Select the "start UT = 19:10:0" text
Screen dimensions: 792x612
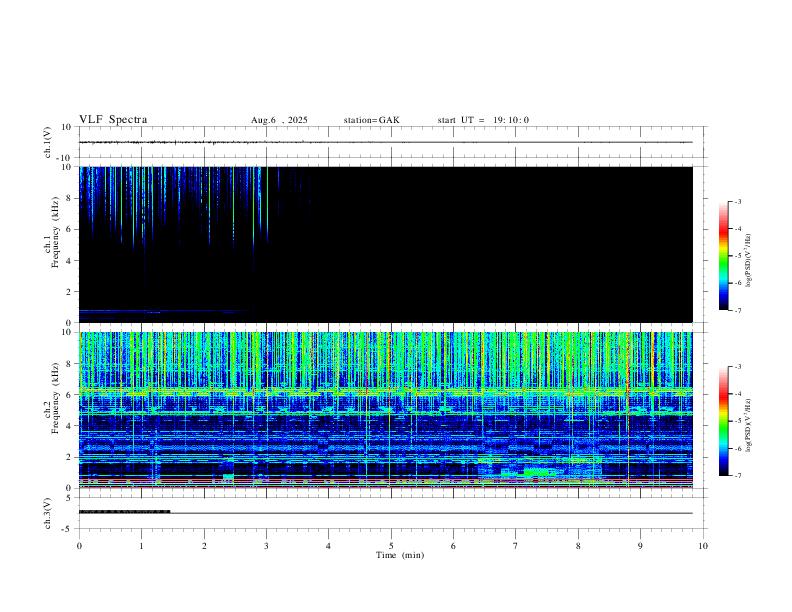click(483, 120)
